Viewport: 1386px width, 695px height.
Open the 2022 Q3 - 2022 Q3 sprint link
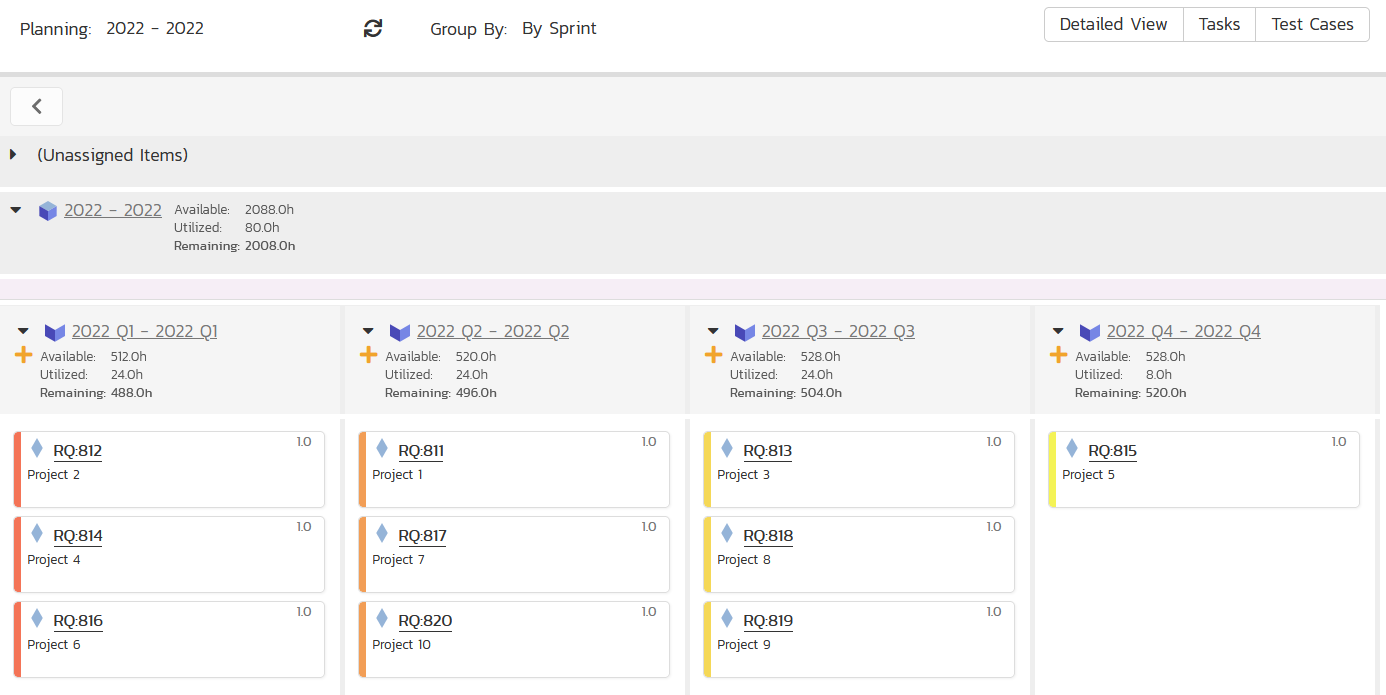[x=838, y=332]
